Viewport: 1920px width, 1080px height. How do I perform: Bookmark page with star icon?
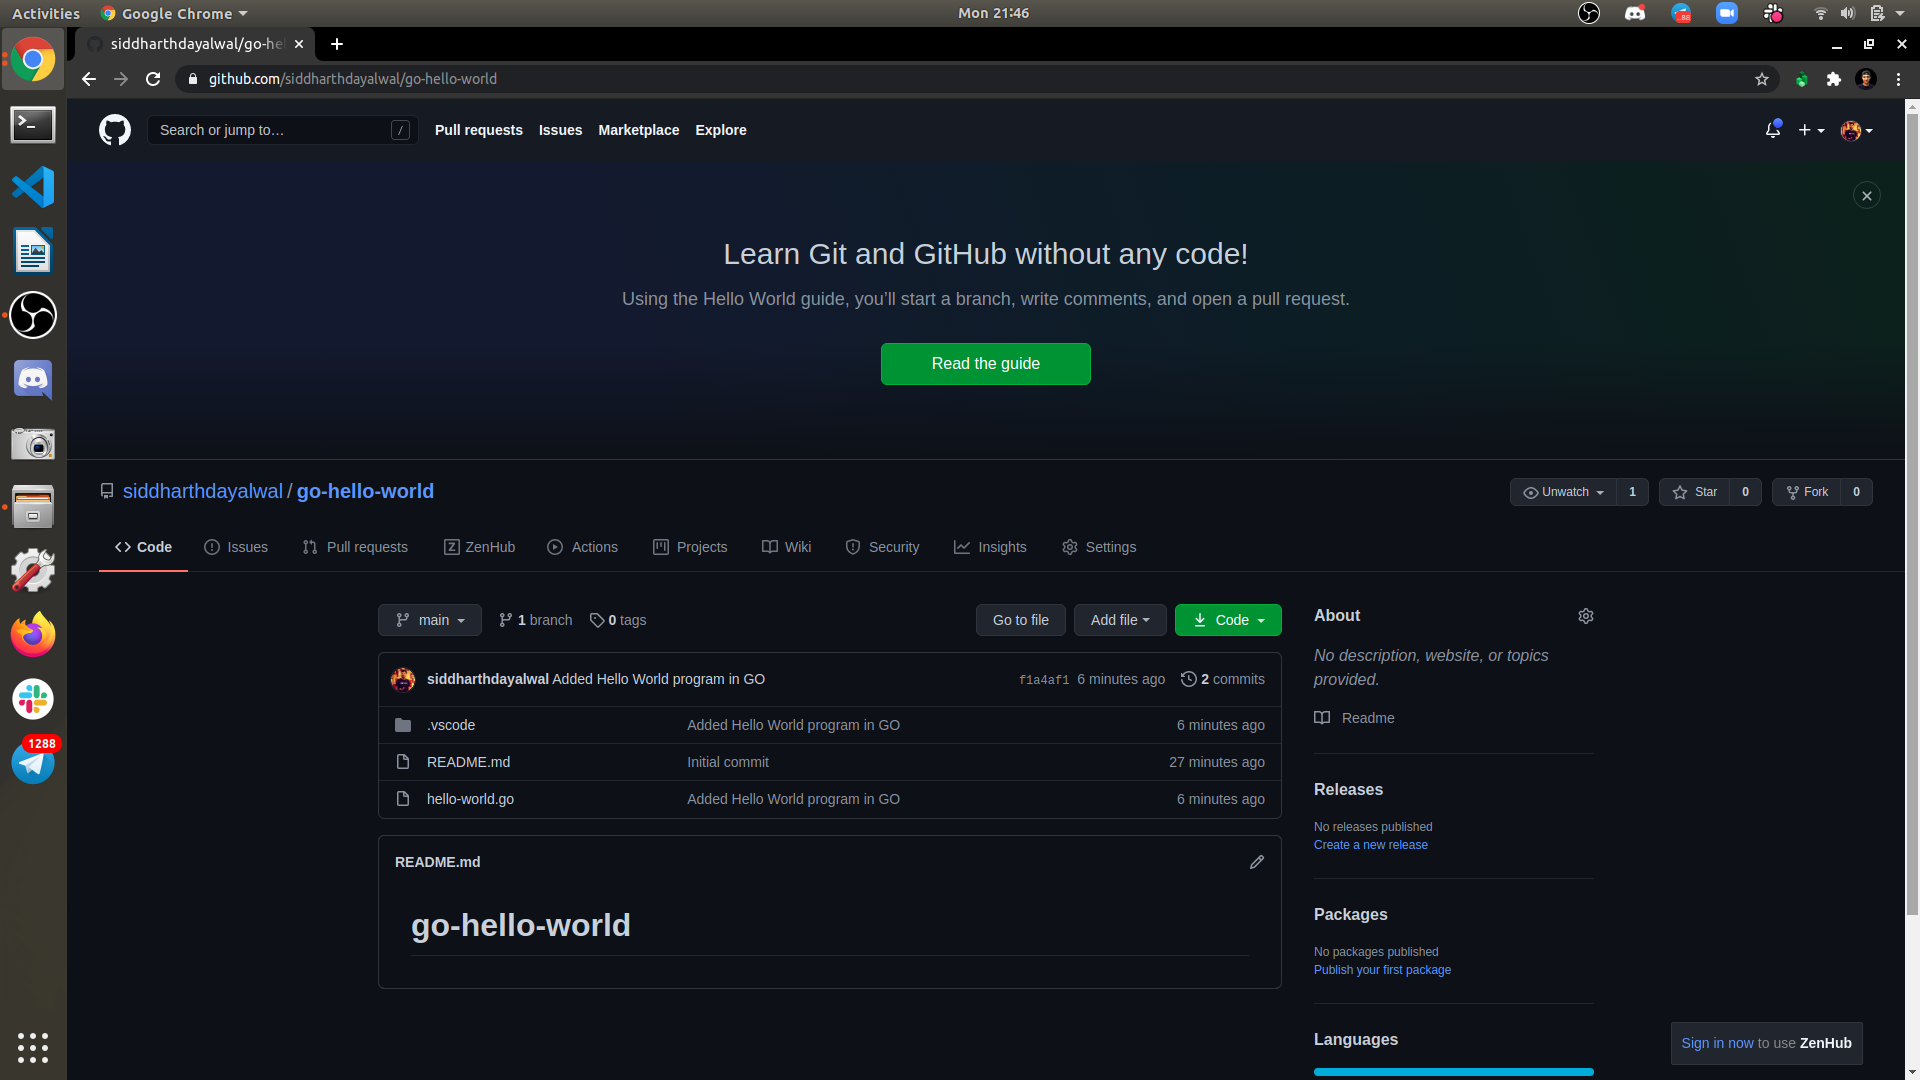pos(1762,79)
